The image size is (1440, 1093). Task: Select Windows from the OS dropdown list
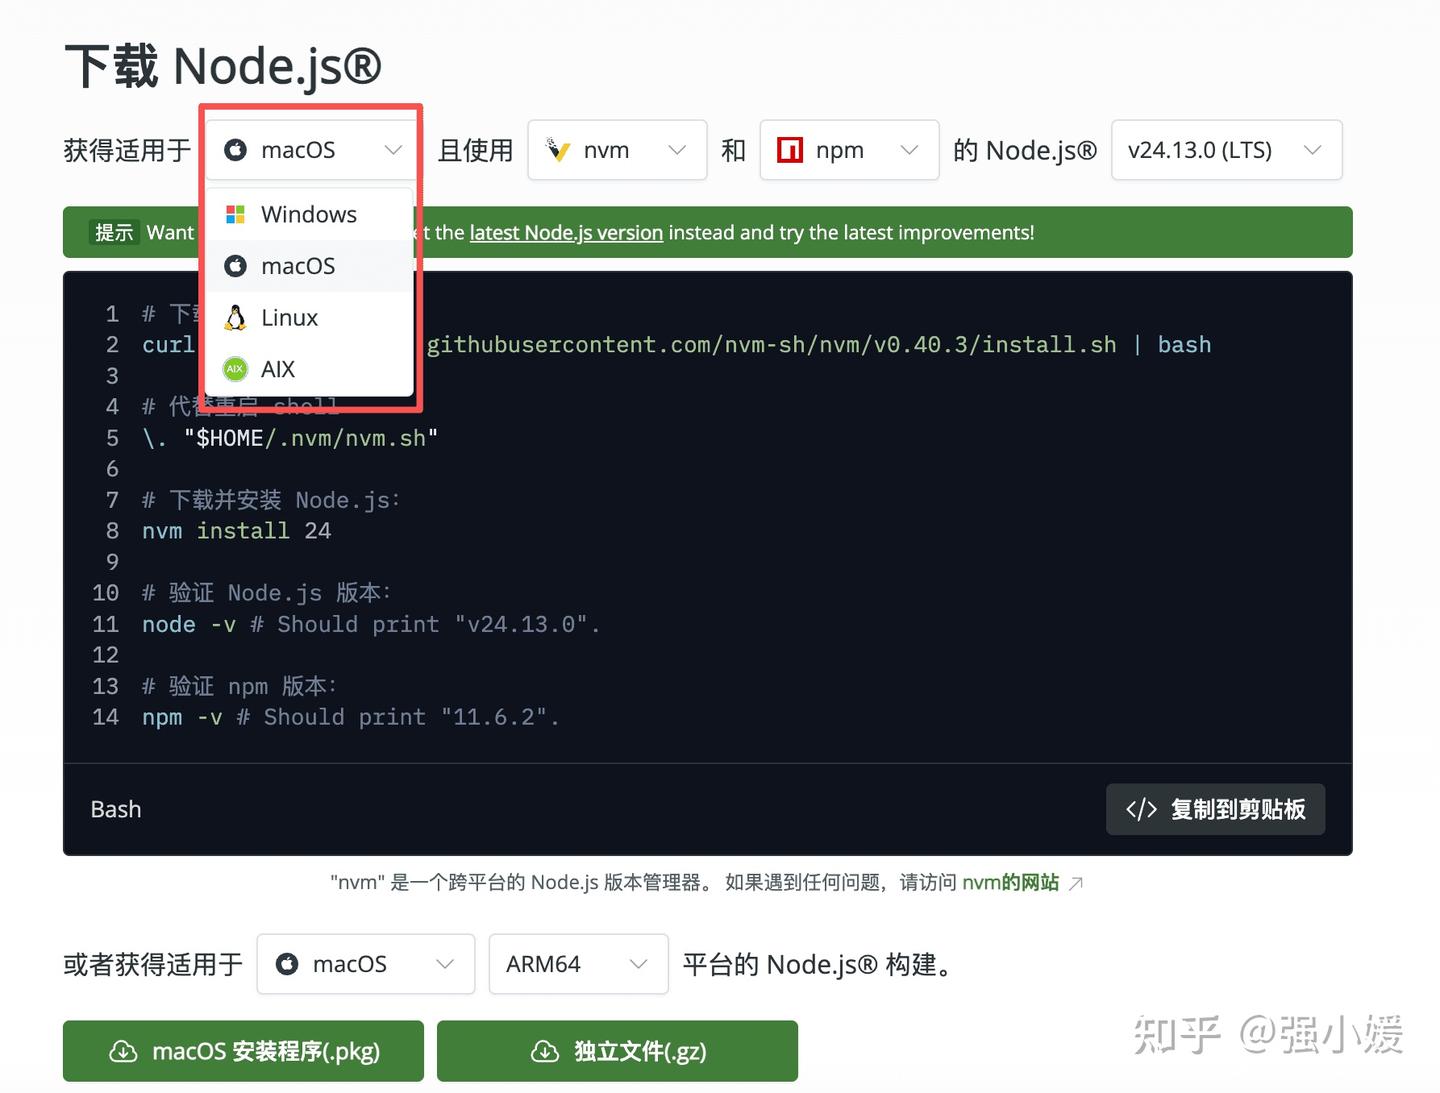click(x=309, y=214)
